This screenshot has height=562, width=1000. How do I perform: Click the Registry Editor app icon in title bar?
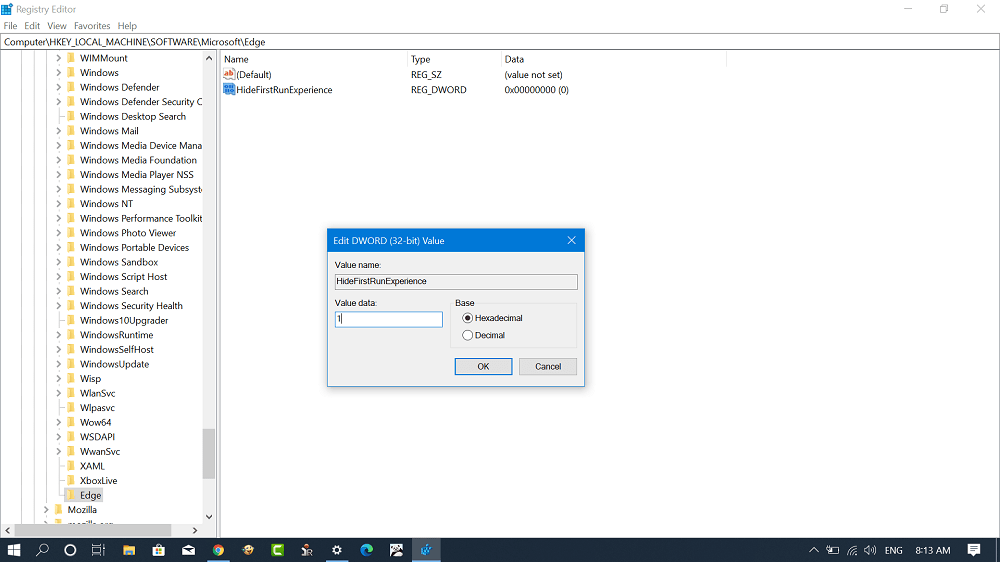click(x=7, y=9)
